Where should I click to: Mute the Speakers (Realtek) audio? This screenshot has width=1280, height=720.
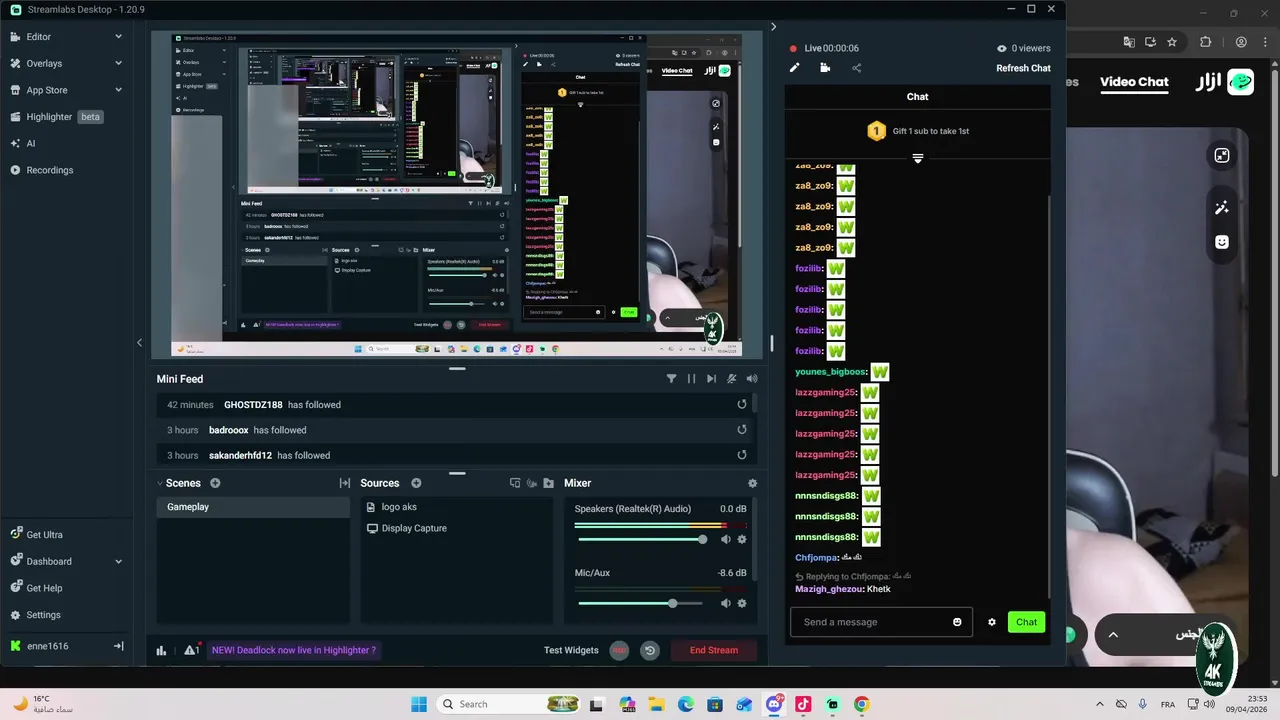(726, 539)
